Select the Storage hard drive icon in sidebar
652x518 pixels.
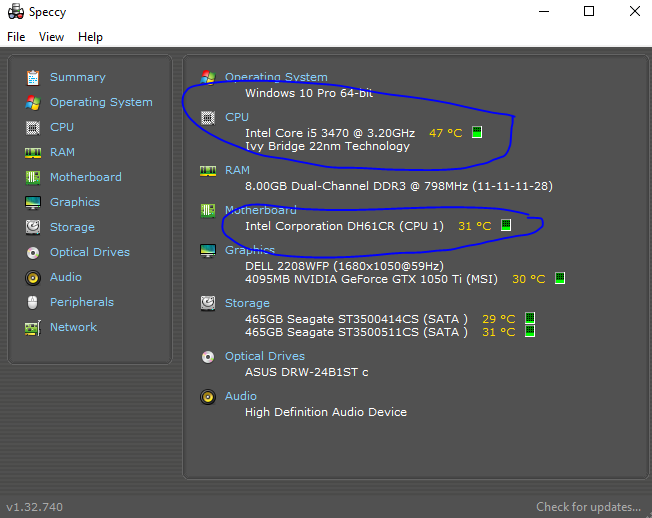(x=33, y=227)
